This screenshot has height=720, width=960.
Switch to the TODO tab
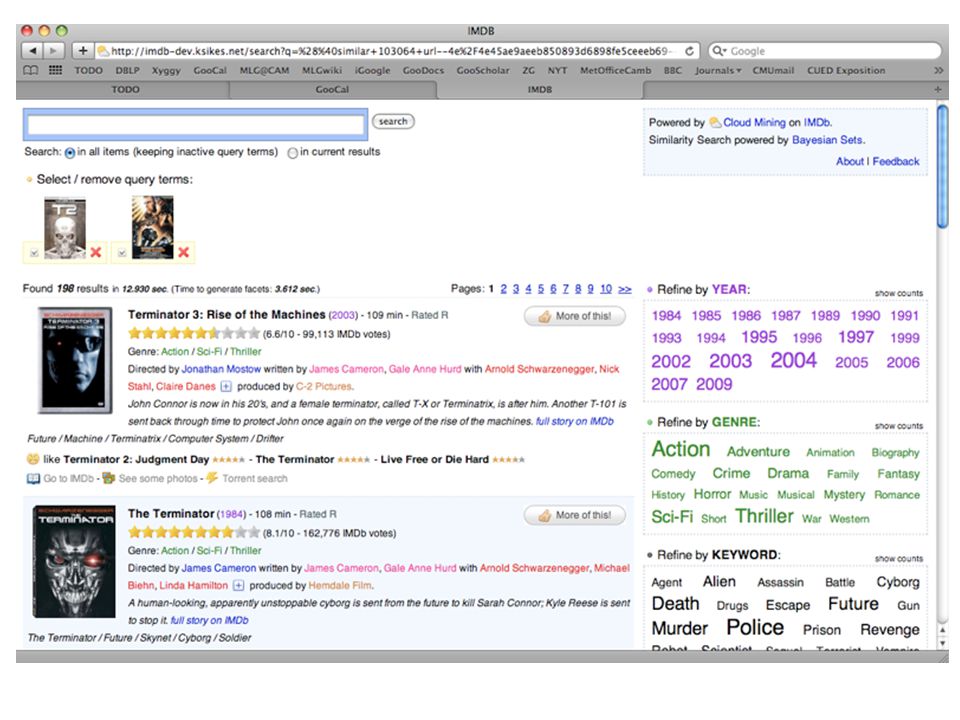(x=125, y=89)
